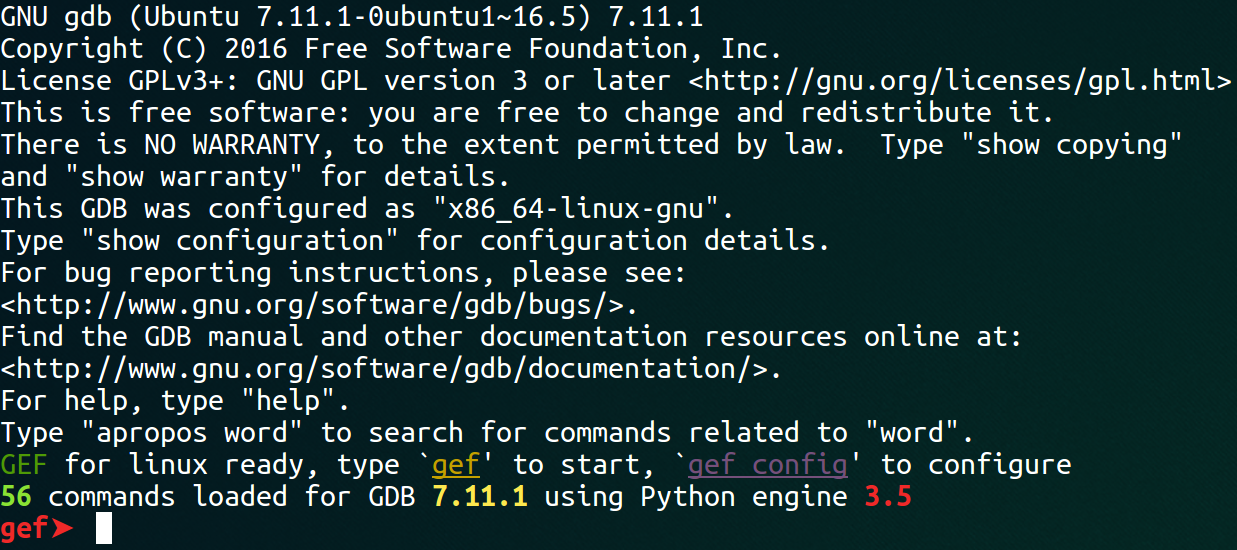Open the gnu.org GPL license URL

click(960, 81)
